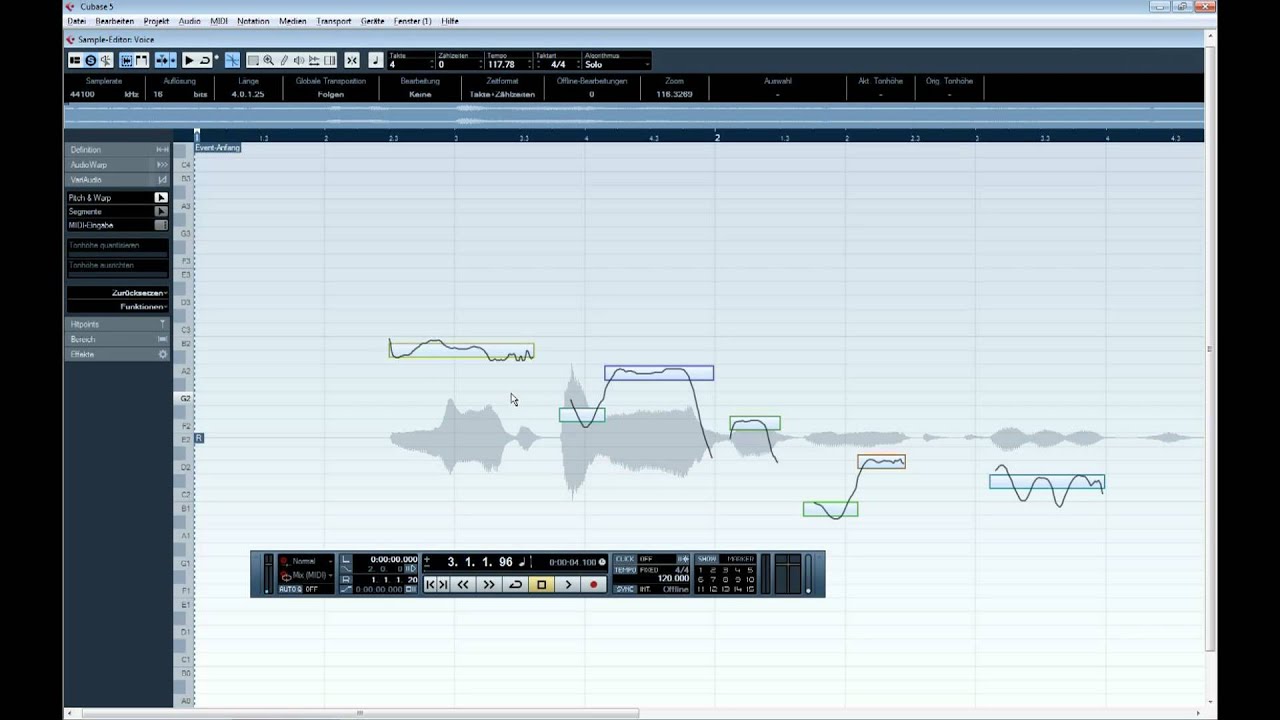Start playback in the transport panel
Screen dimensions: 1280x720
pyautogui.click(x=567, y=584)
